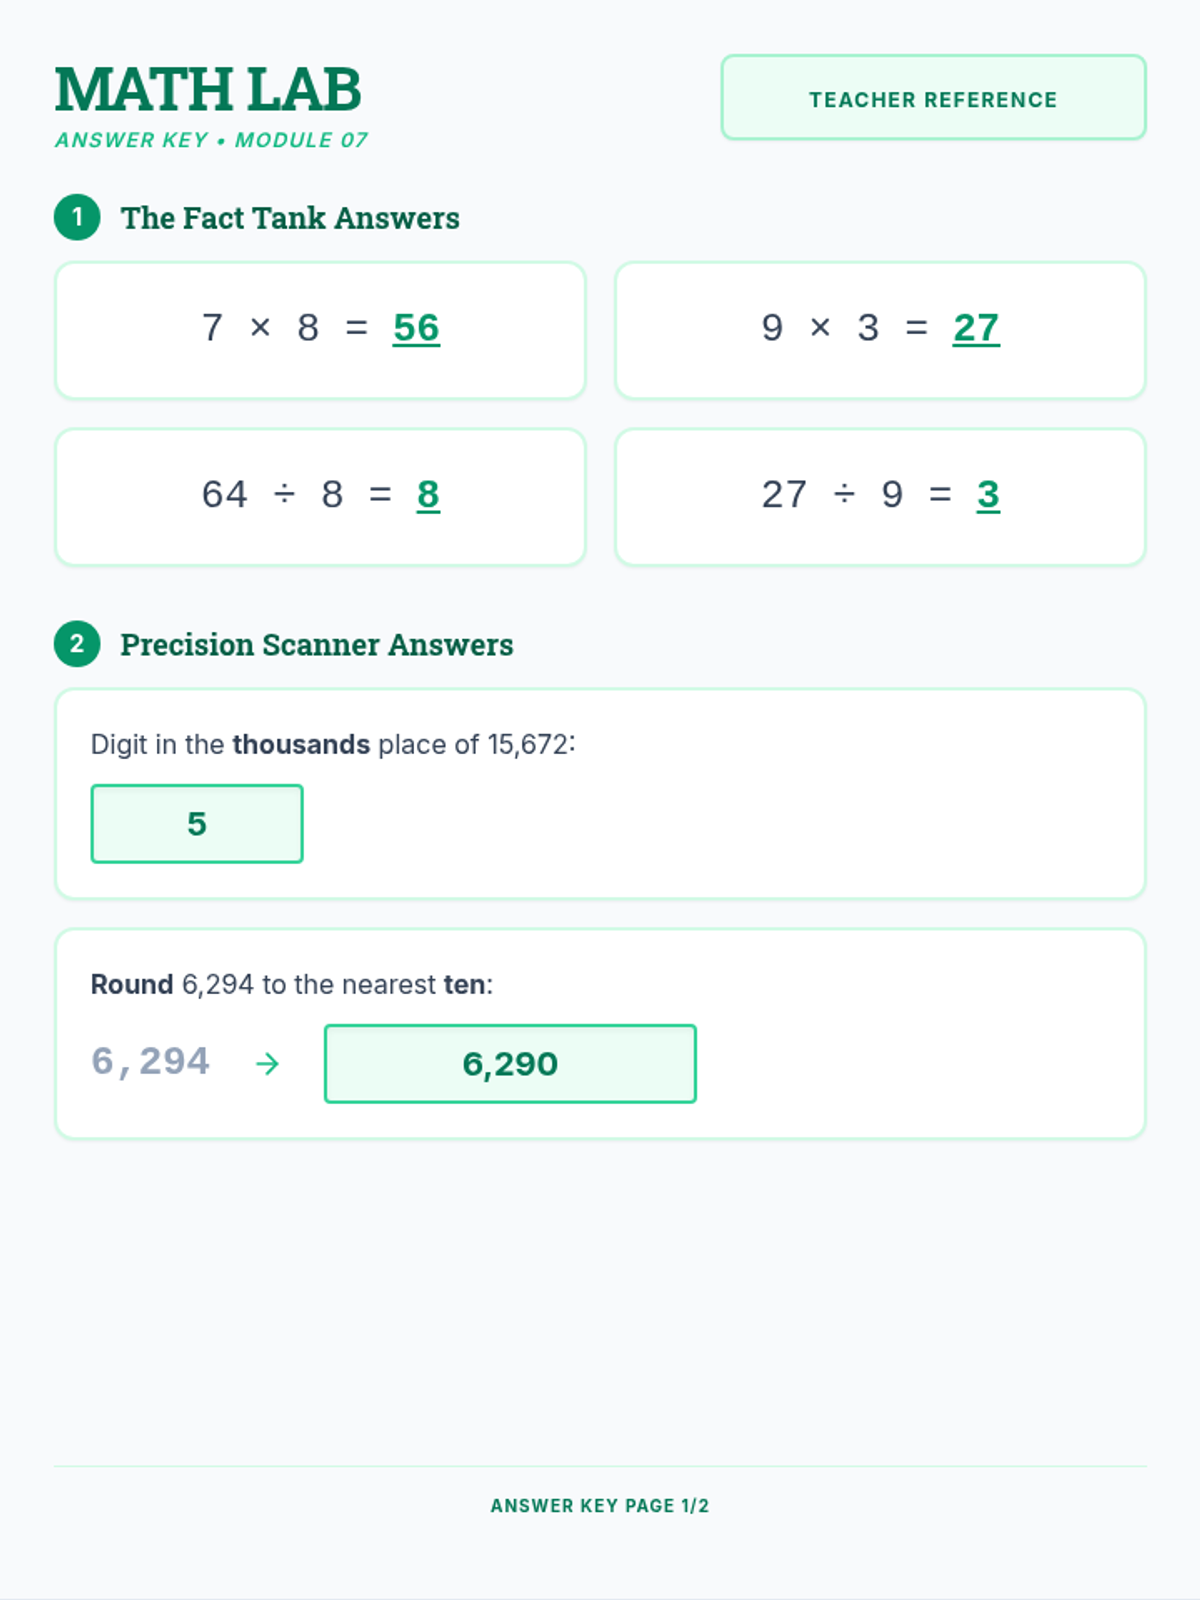Select the 7 × 8 fact card
Viewport: 1200px width, 1600px height.
(x=320, y=330)
